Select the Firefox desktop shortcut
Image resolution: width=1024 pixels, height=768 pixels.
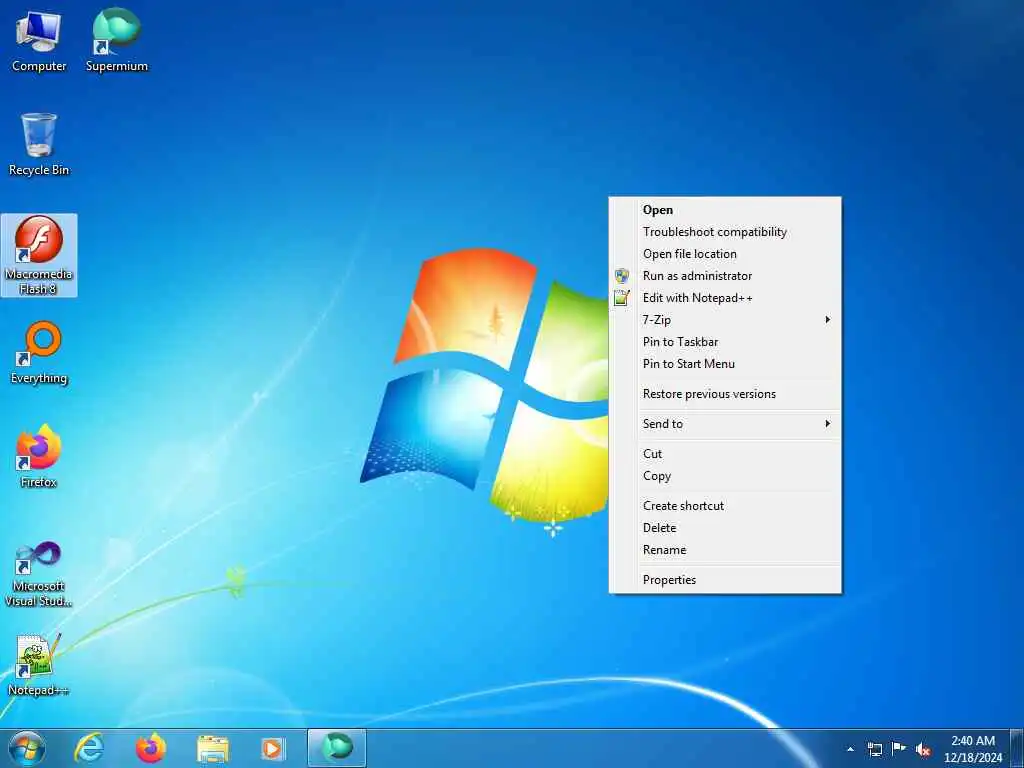pos(39,457)
